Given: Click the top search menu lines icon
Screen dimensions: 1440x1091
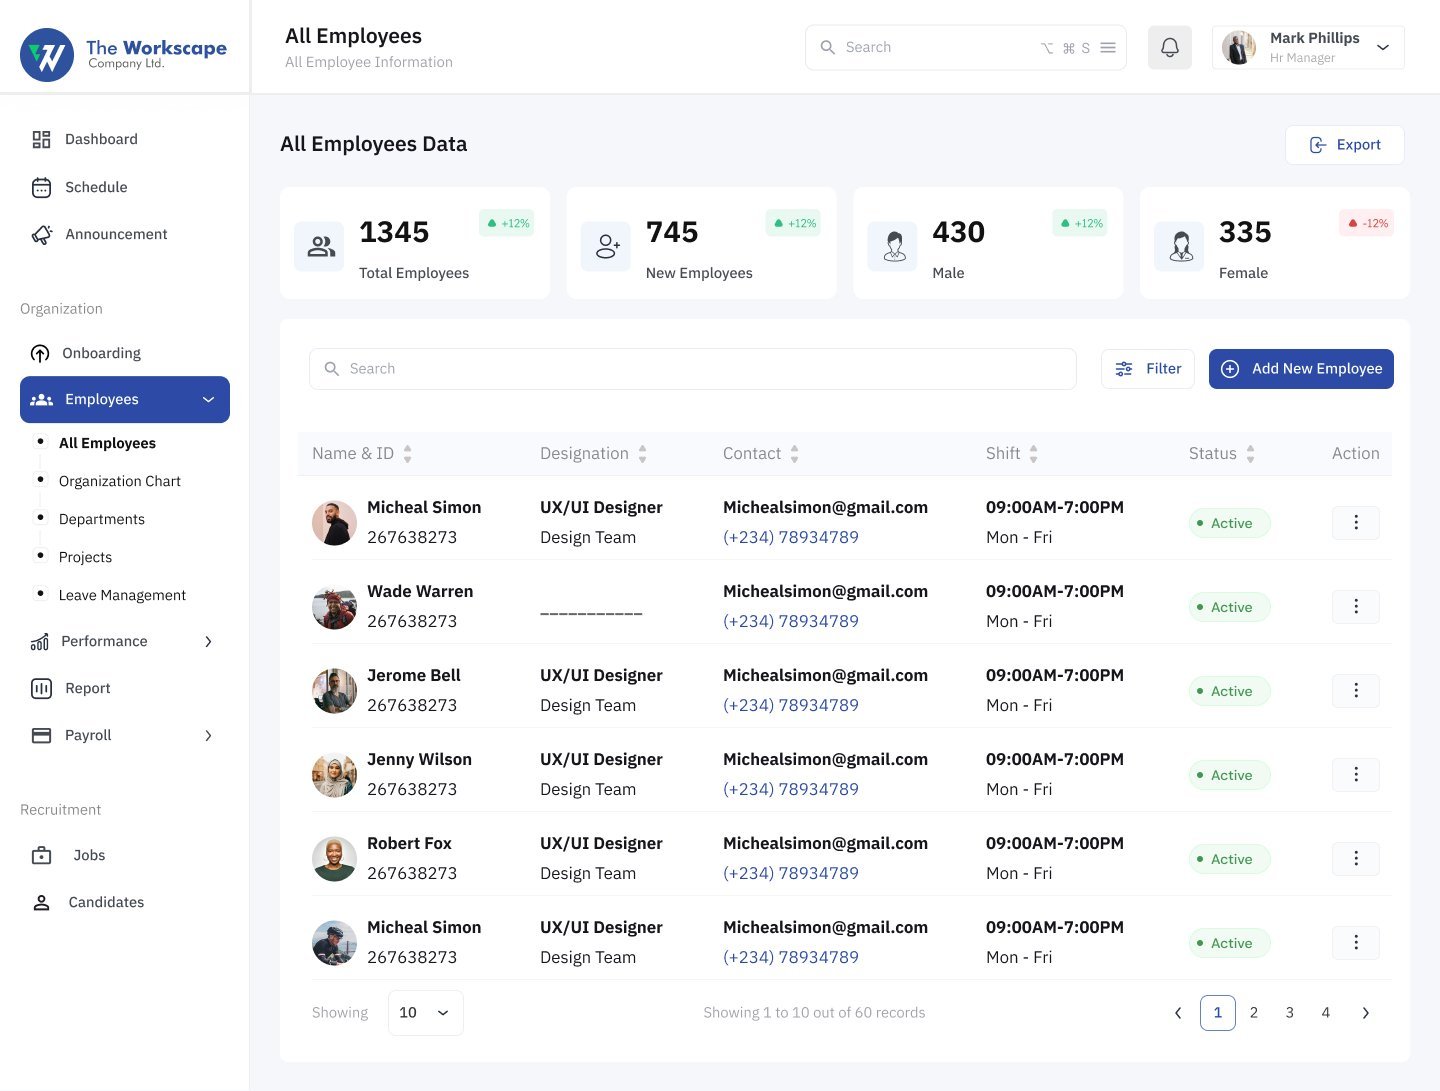Looking at the screenshot, I should pyautogui.click(x=1108, y=47).
